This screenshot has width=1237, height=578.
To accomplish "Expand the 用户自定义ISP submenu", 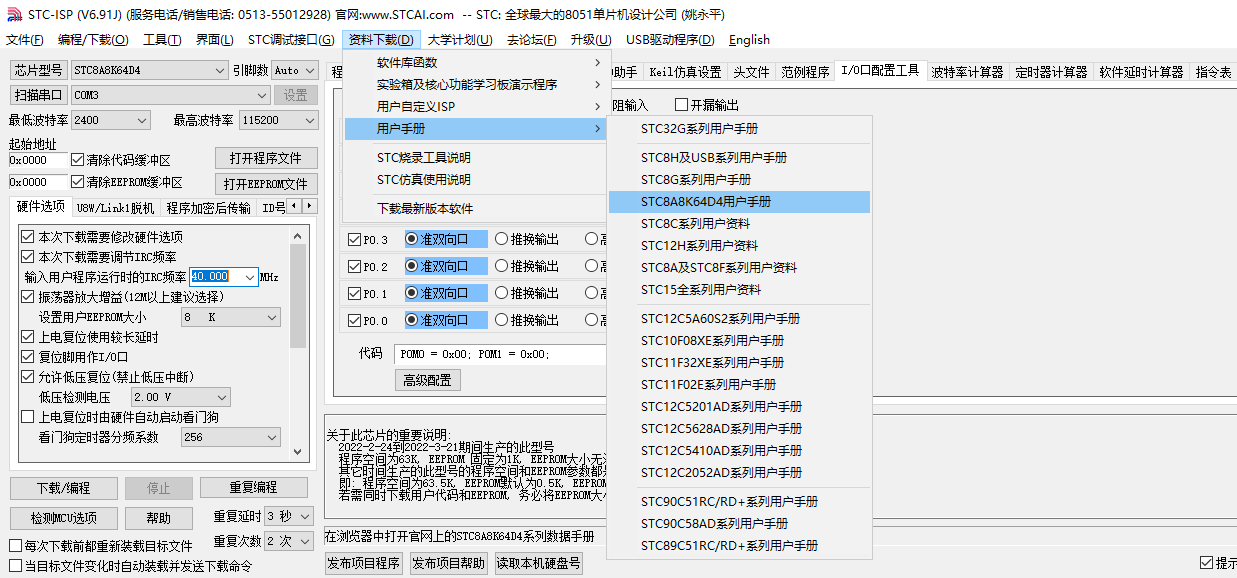I will (476, 106).
